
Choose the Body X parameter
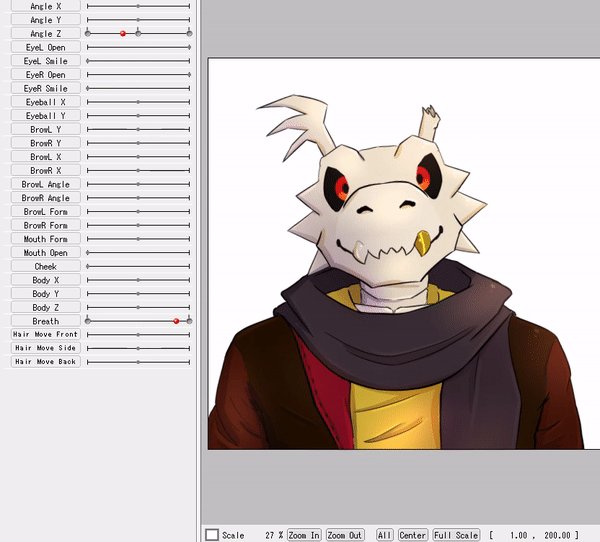click(x=46, y=280)
